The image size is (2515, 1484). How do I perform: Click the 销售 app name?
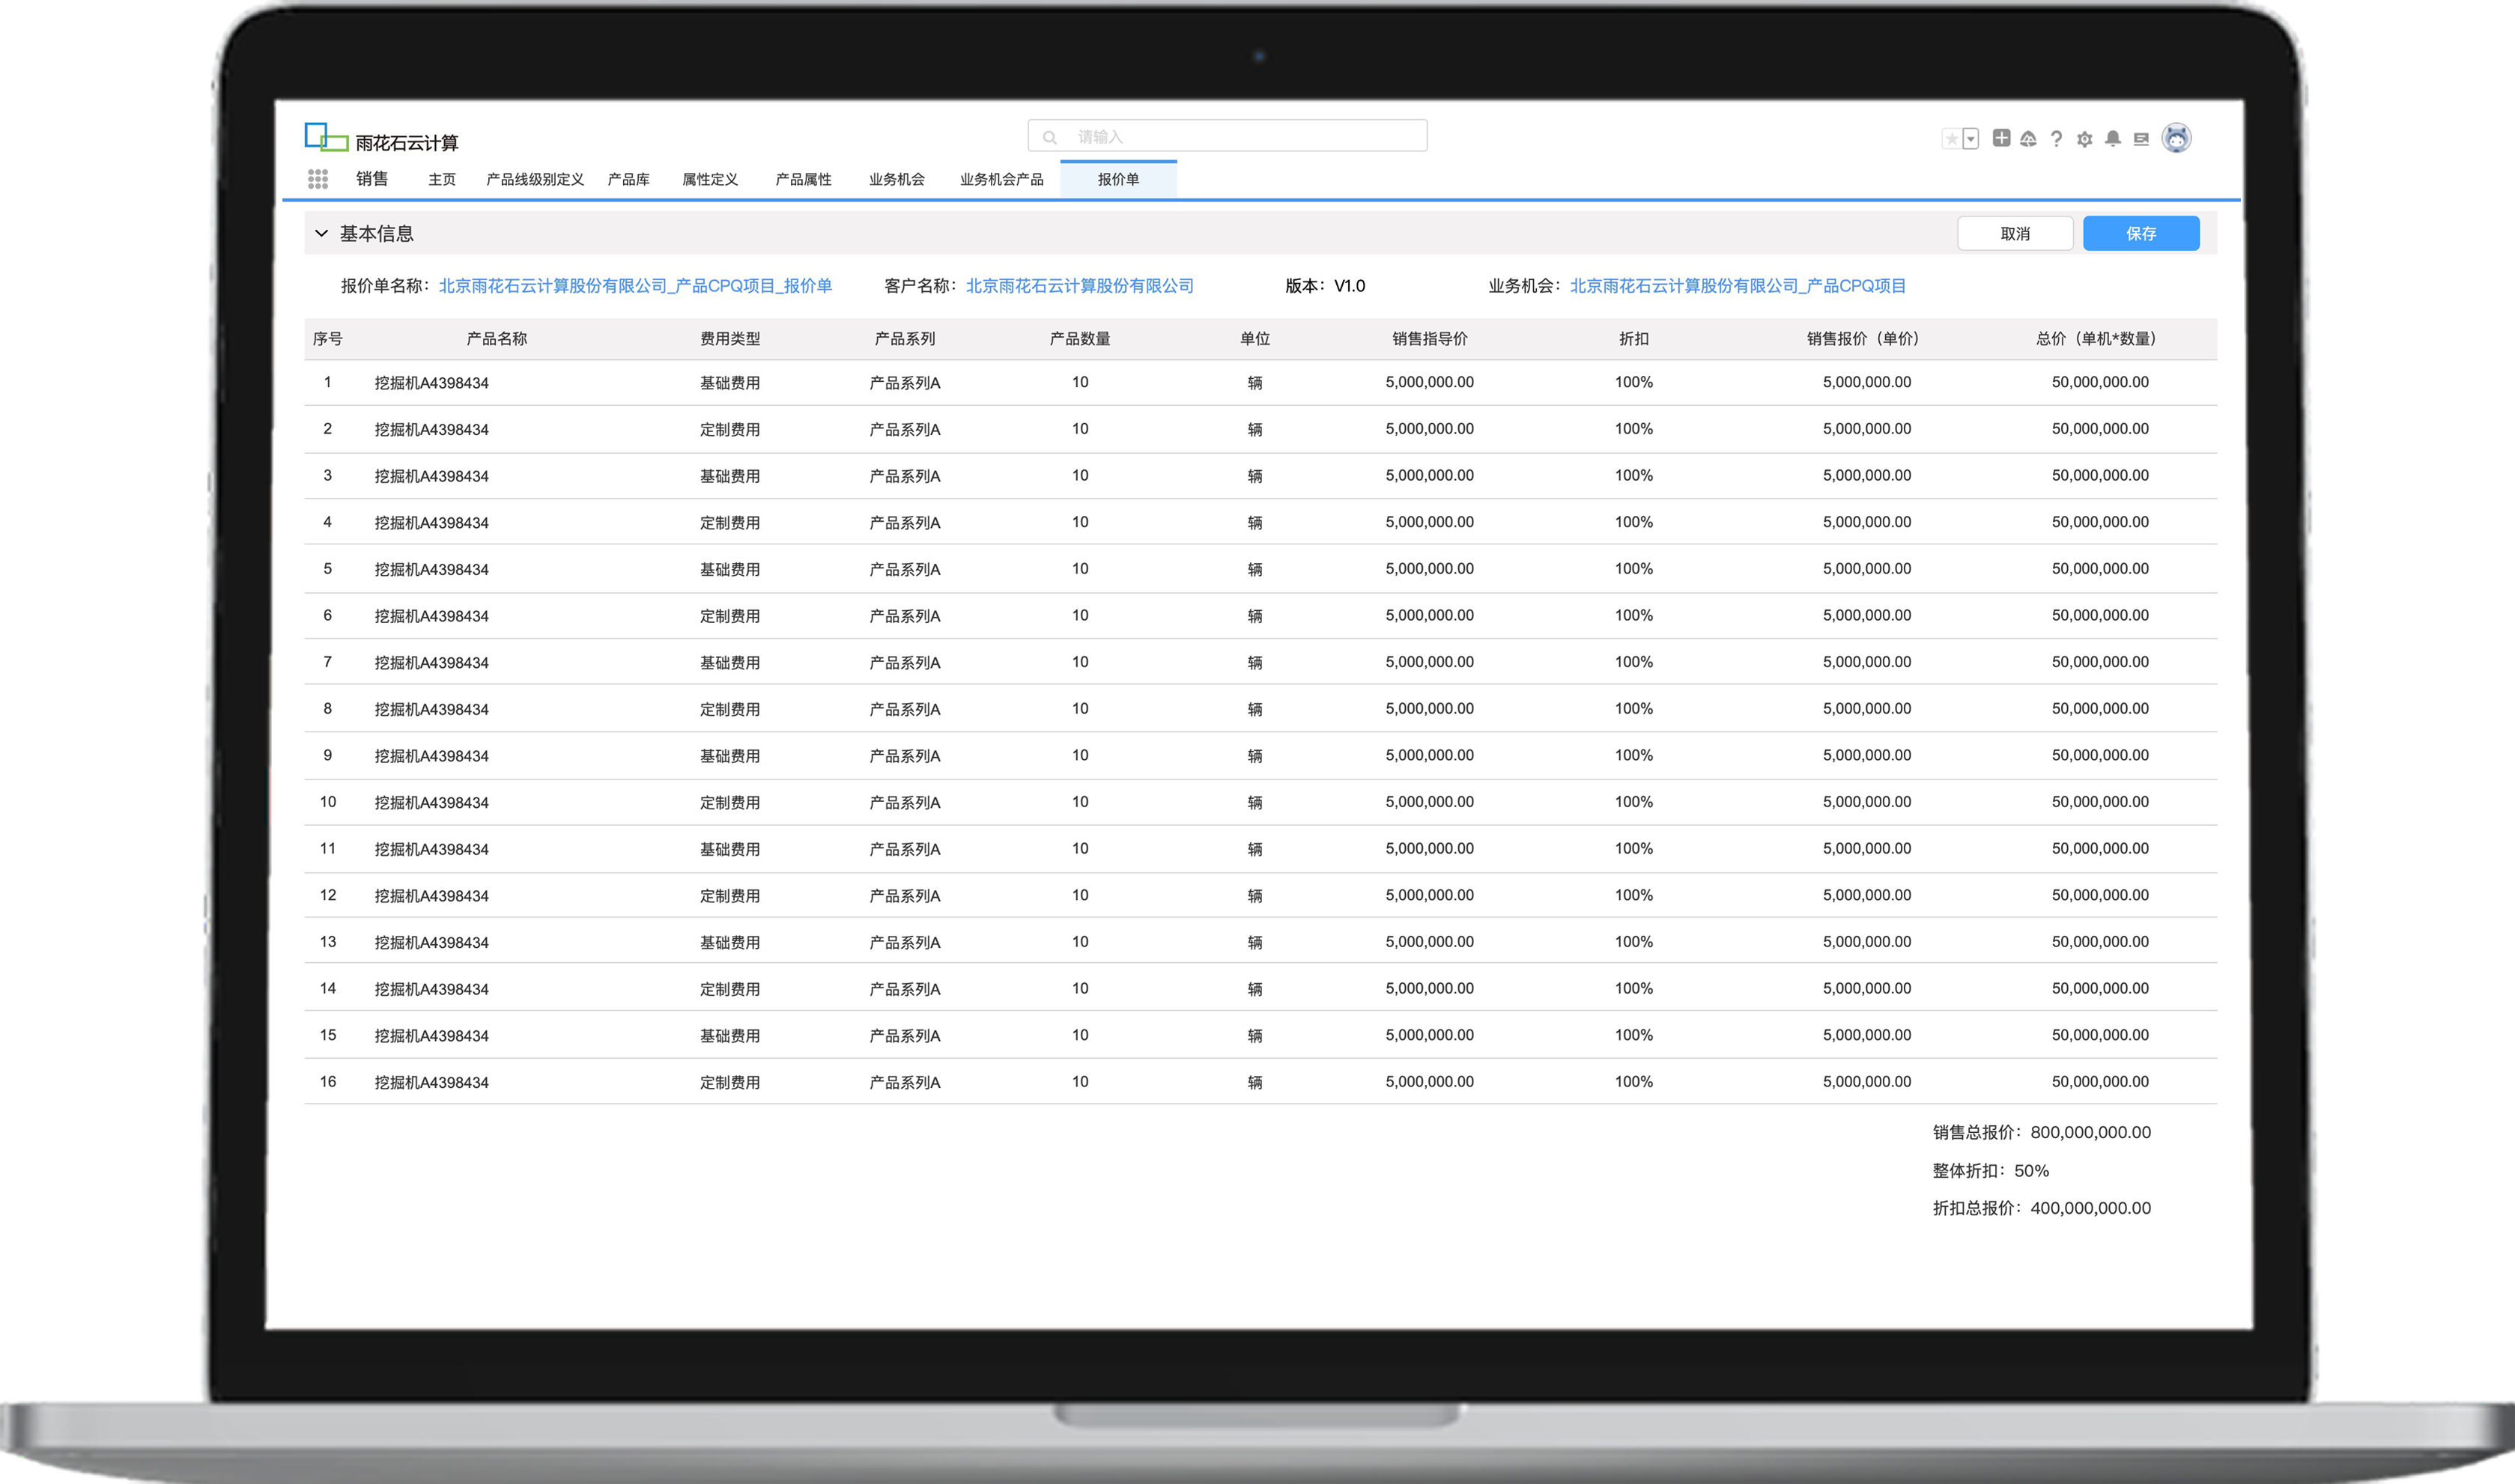tap(372, 178)
